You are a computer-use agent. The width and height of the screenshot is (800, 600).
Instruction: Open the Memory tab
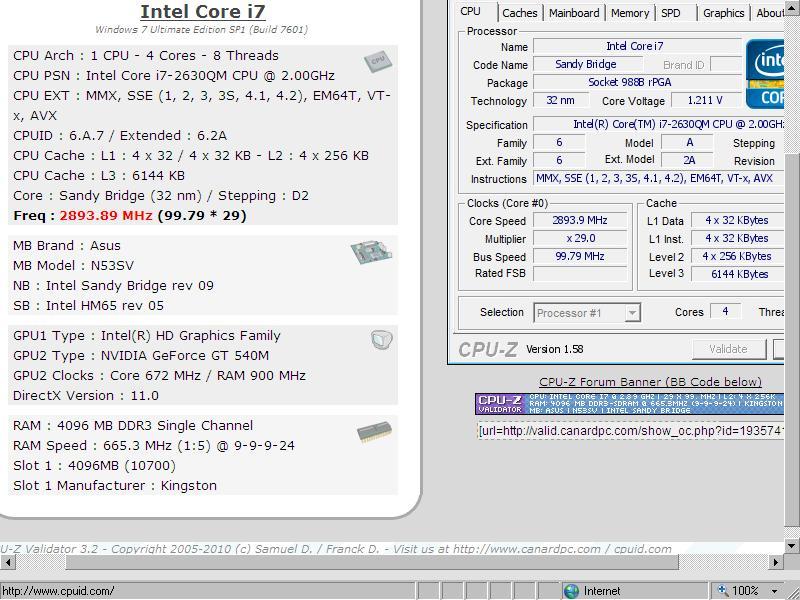point(630,13)
